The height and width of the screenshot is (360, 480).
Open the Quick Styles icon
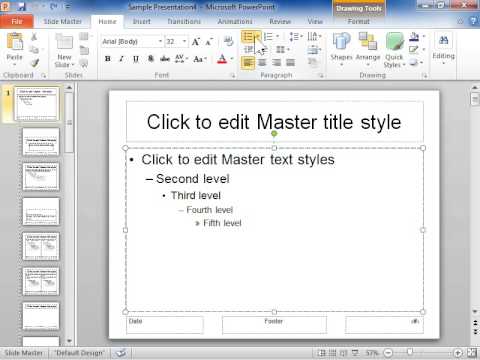(x=394, y=42)
